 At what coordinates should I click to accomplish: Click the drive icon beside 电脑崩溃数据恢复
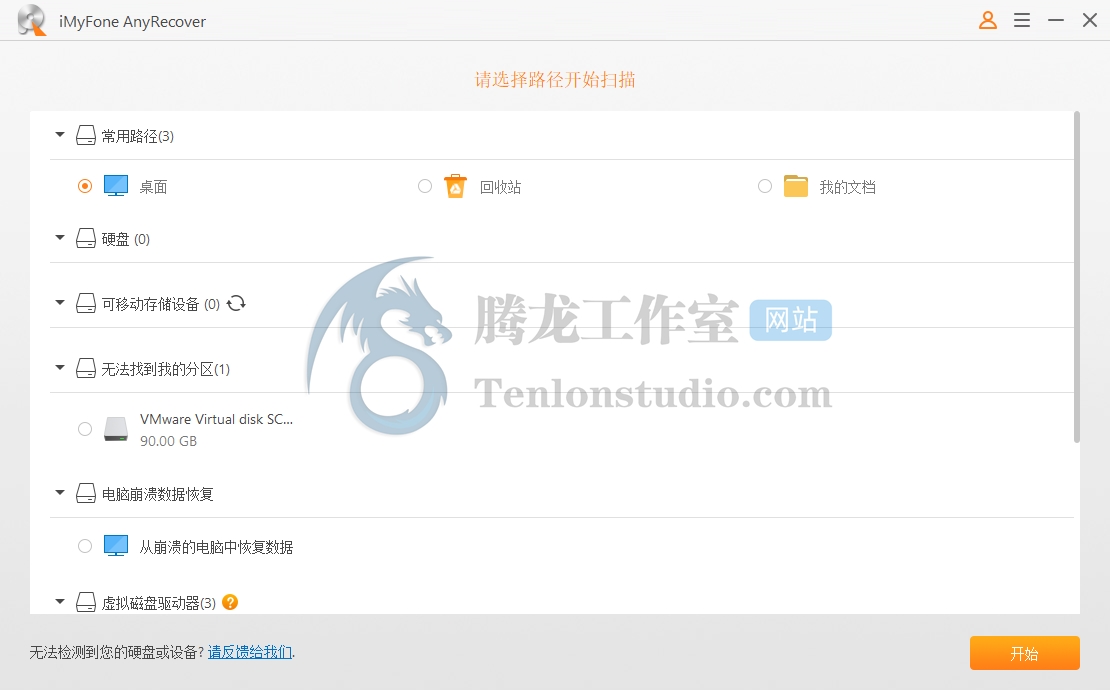[x=86, y=493]
